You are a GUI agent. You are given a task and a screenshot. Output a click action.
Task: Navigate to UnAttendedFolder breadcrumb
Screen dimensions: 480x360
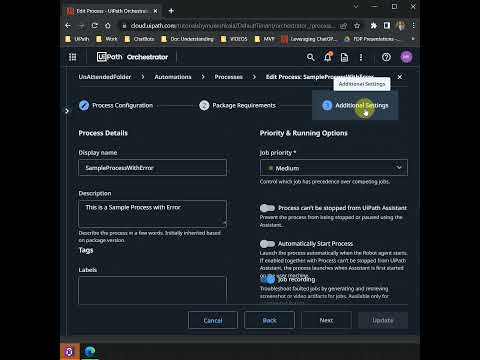point(105,77)
